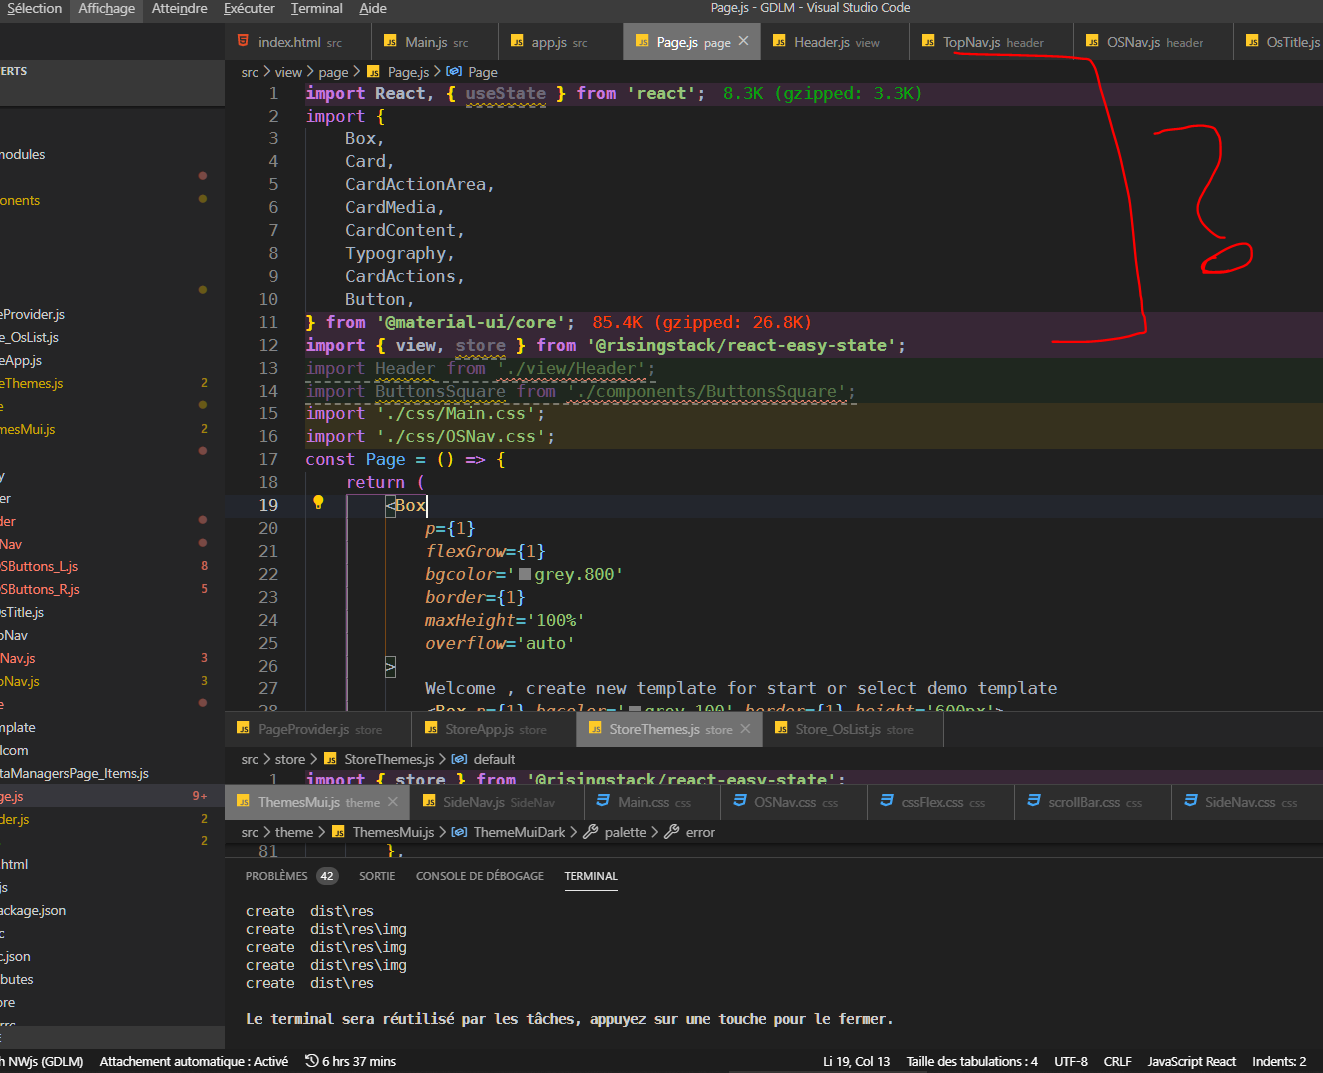Switch to the Store_OsList.js store tab

click(854, 729)
